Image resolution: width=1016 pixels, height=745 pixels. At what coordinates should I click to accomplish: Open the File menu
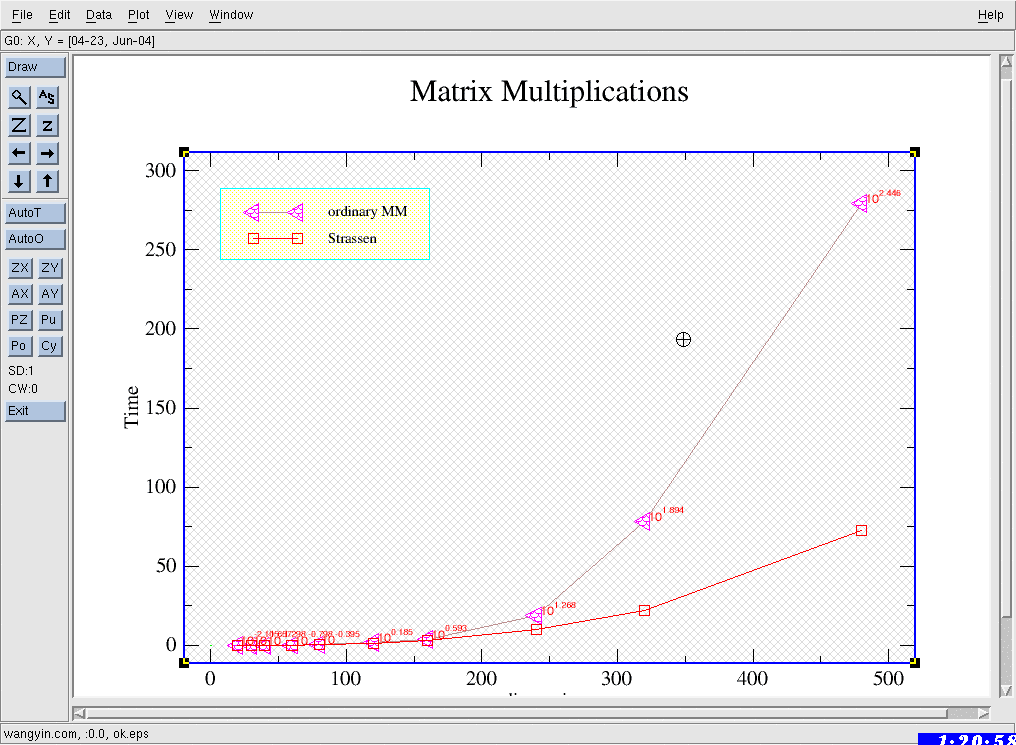[x=22, y=15]
